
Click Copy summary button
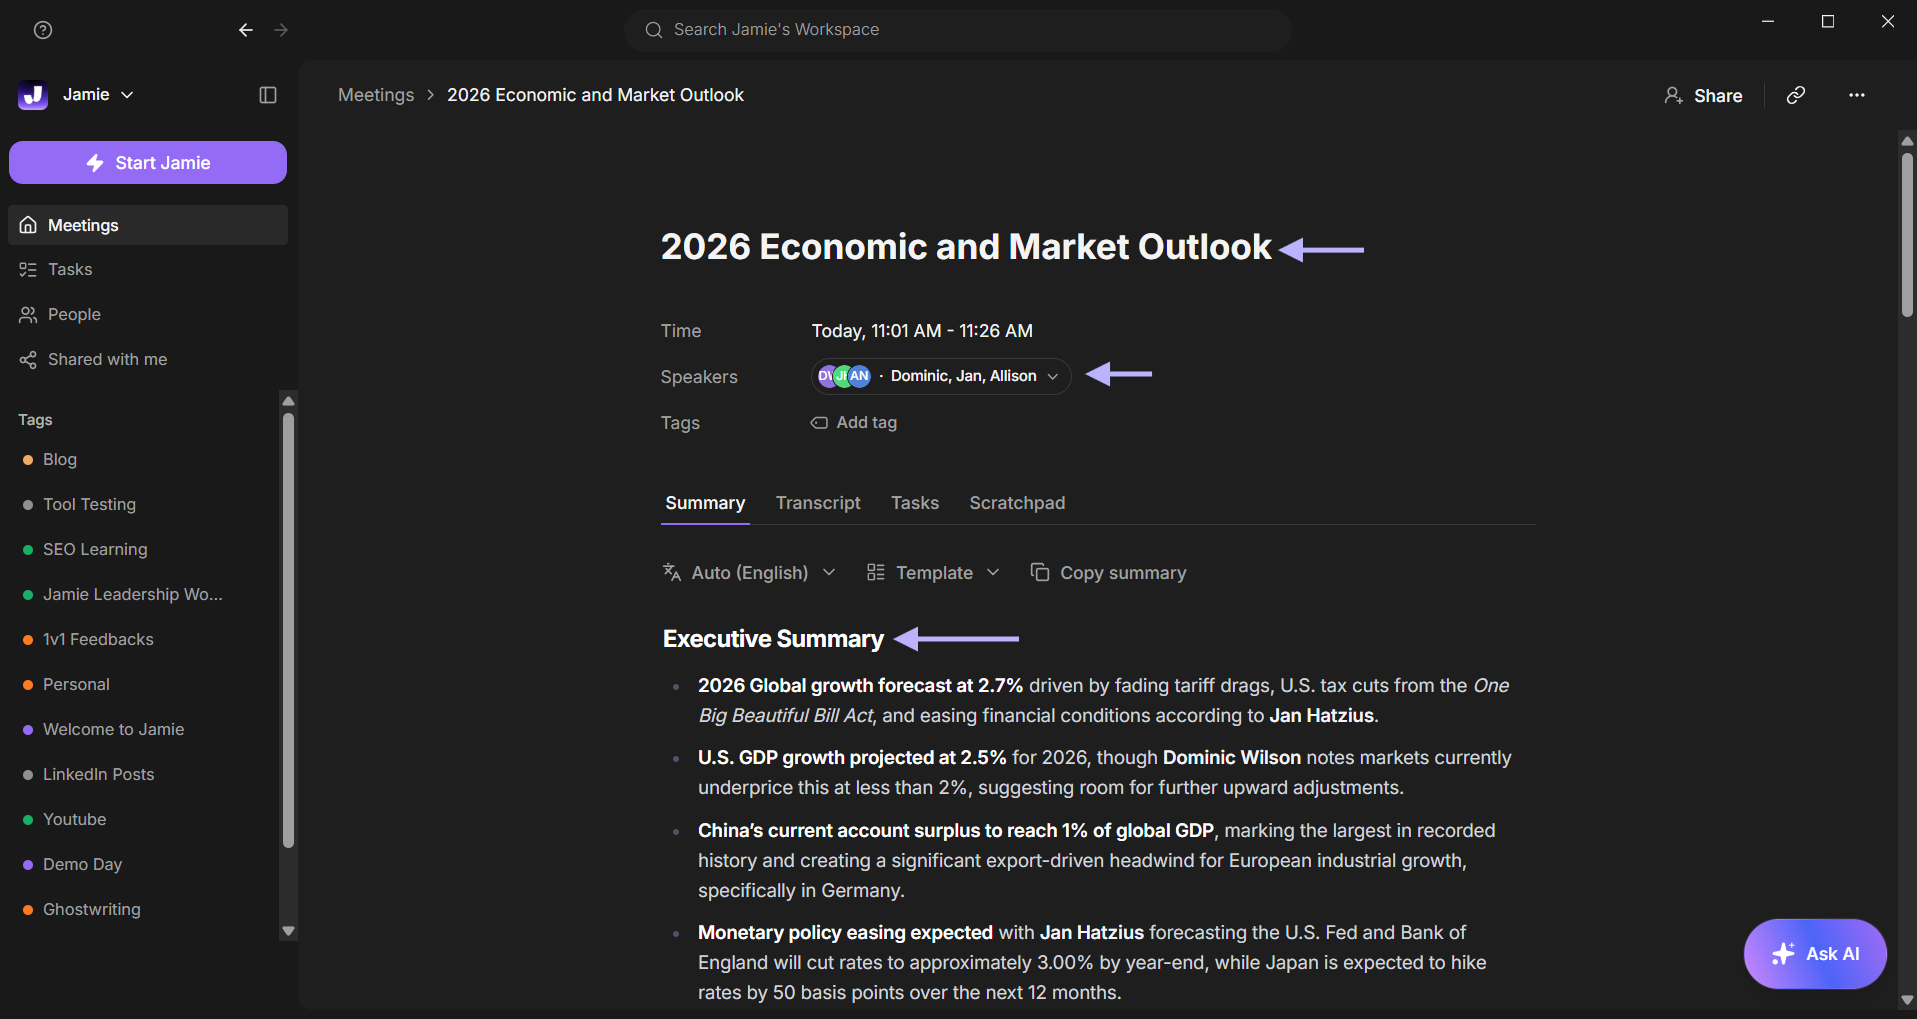tap(1108, 572)
